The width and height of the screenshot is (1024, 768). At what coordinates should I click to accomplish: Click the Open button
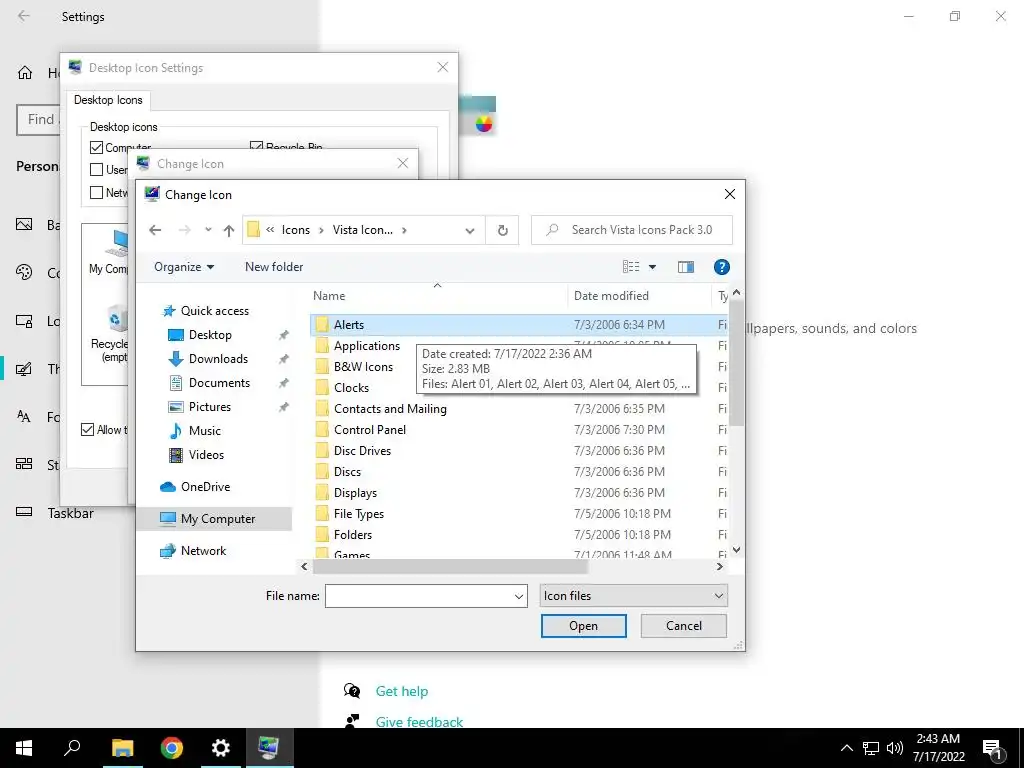[583, 626]
